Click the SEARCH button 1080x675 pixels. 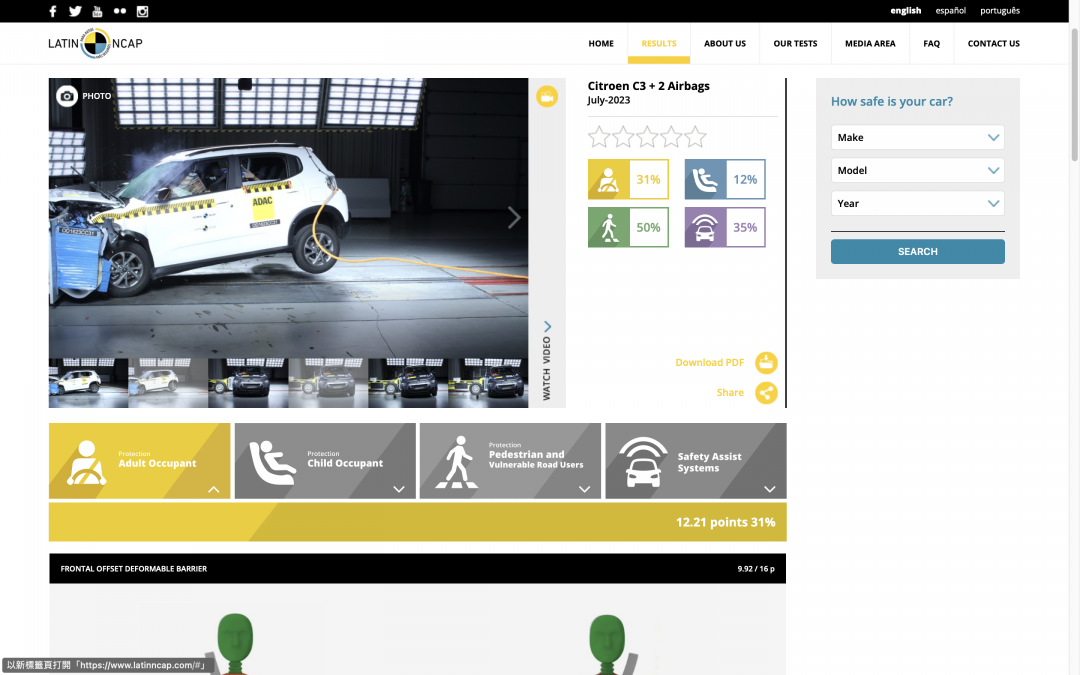point(917,251)
